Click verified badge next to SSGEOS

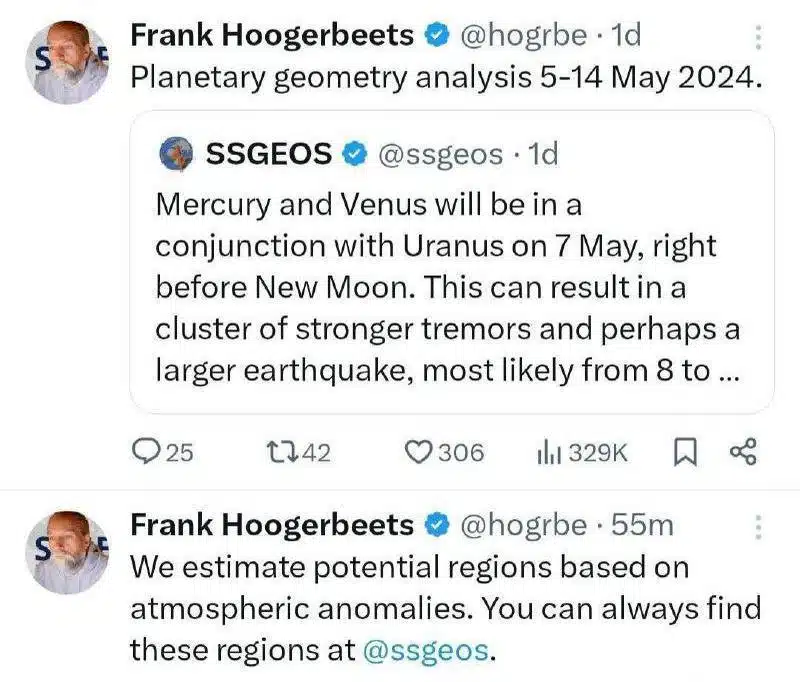coord(355,155)
